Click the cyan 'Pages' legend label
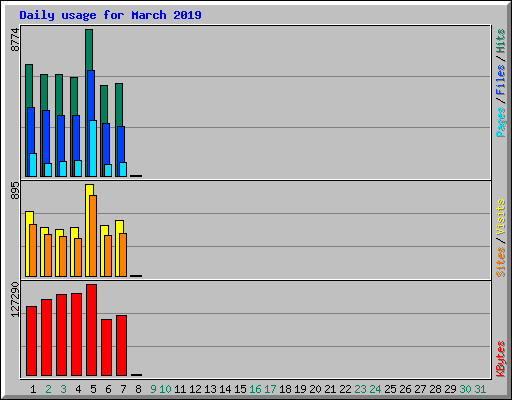 pyautogui.click(x=501, y=122)
